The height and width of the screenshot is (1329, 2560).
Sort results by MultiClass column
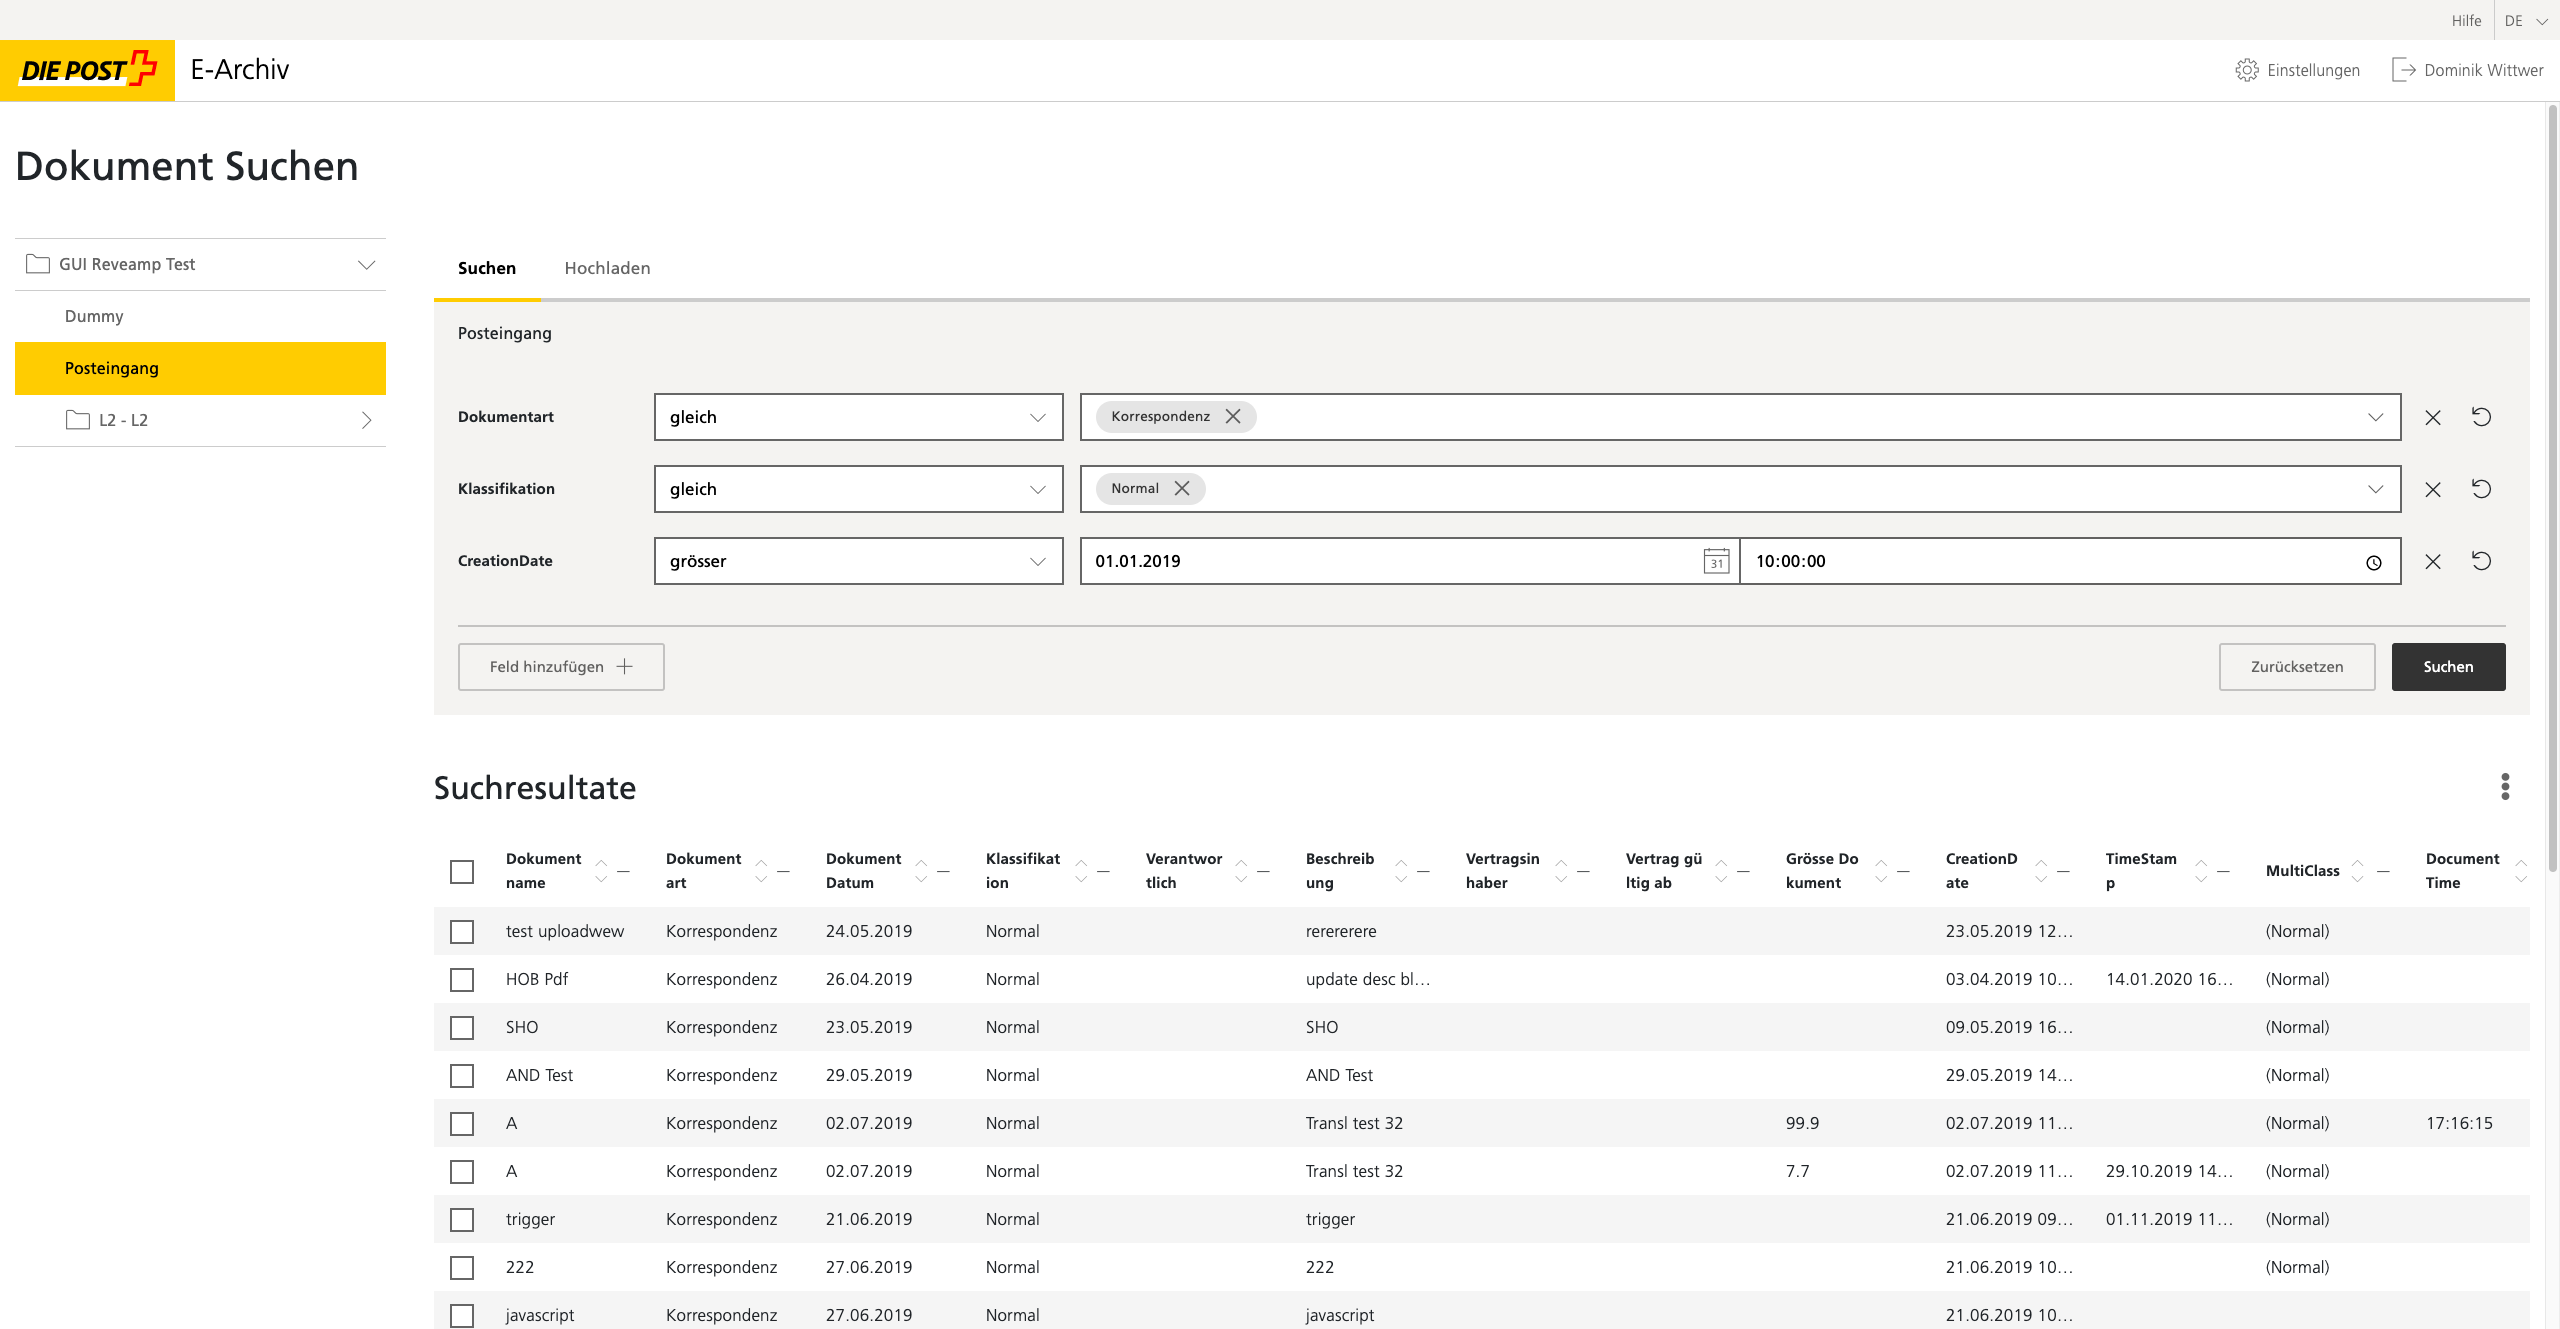[2357, 871]
